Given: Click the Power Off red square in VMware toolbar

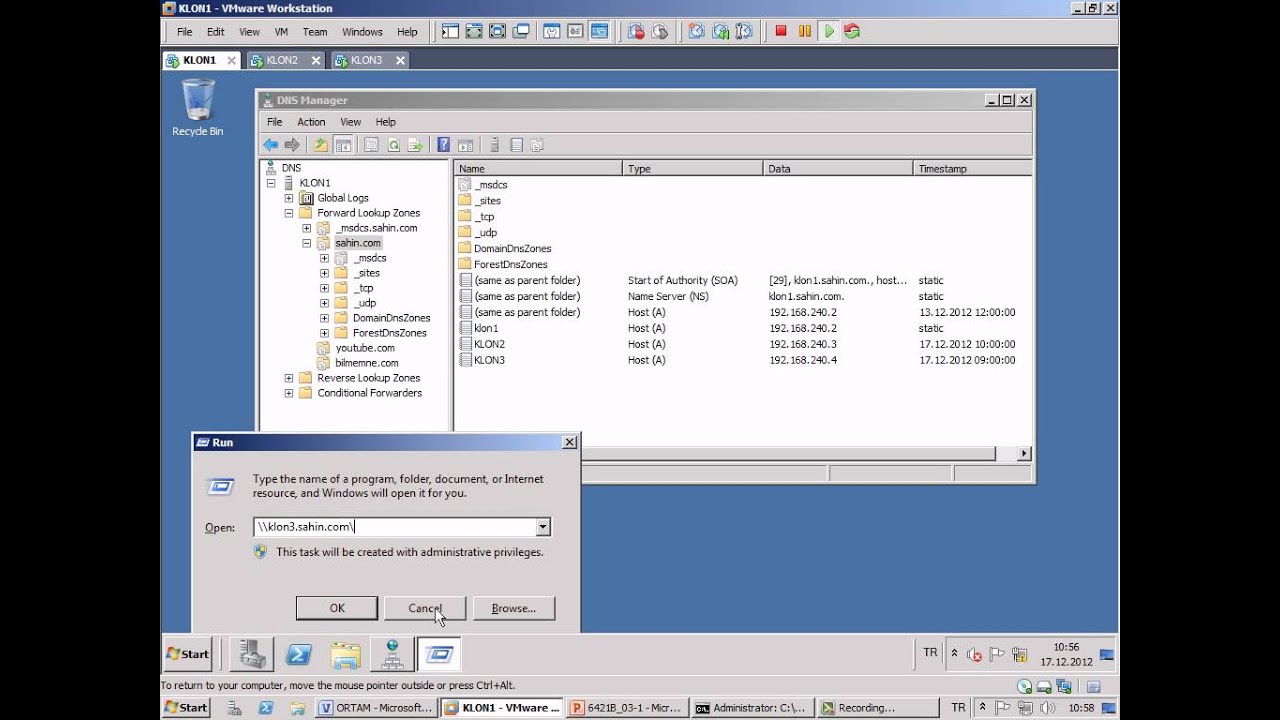Looking at the screenshot, I should (781, 31).
